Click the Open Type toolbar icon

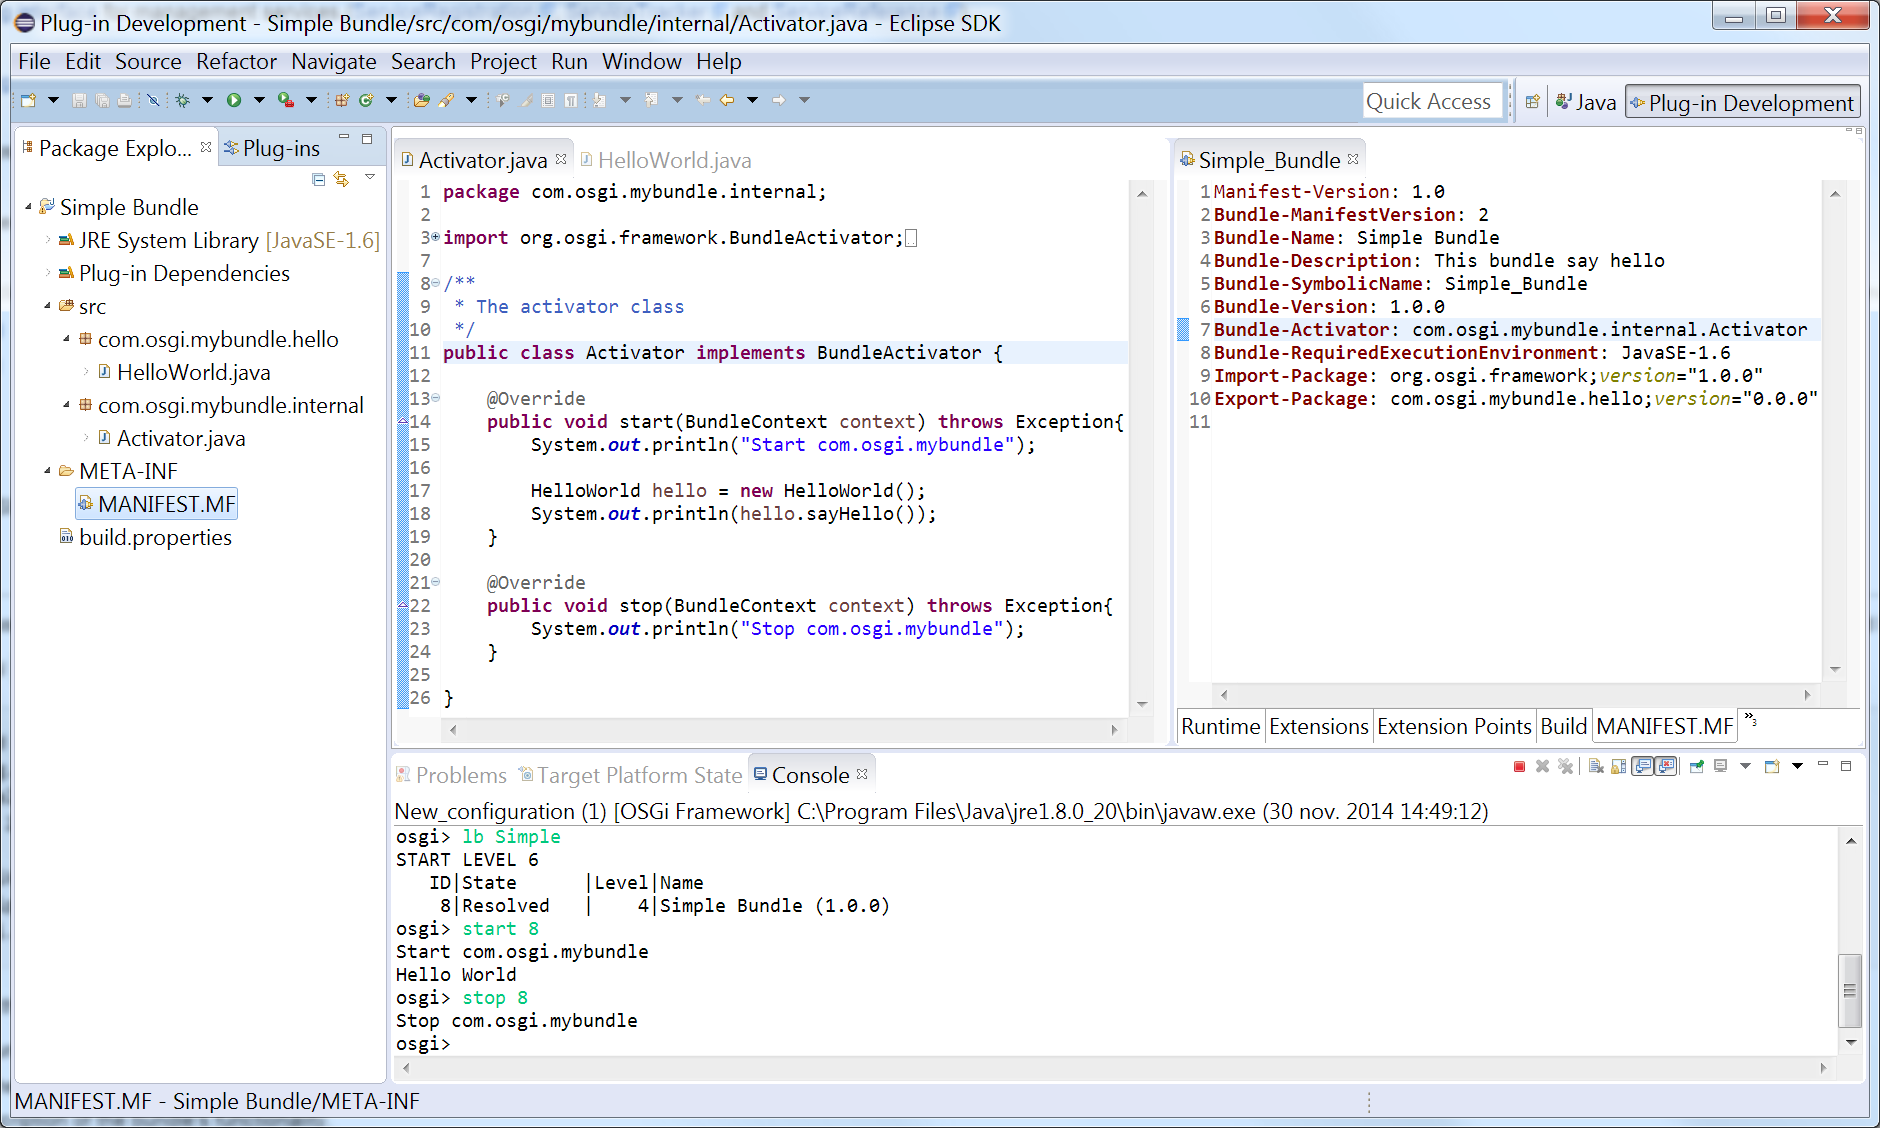coord(422,100)
